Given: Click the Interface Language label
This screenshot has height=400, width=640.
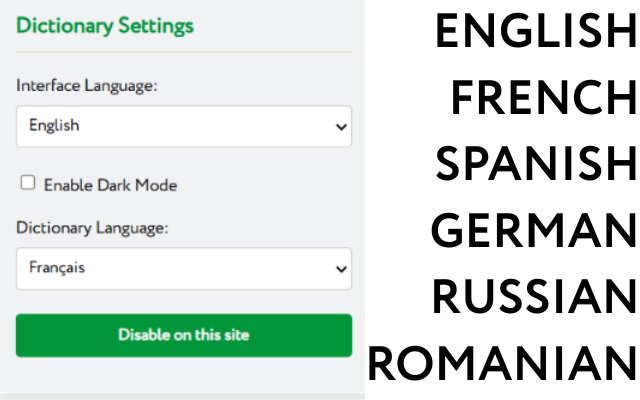Looking at the screenshot, I should [87, 86].
